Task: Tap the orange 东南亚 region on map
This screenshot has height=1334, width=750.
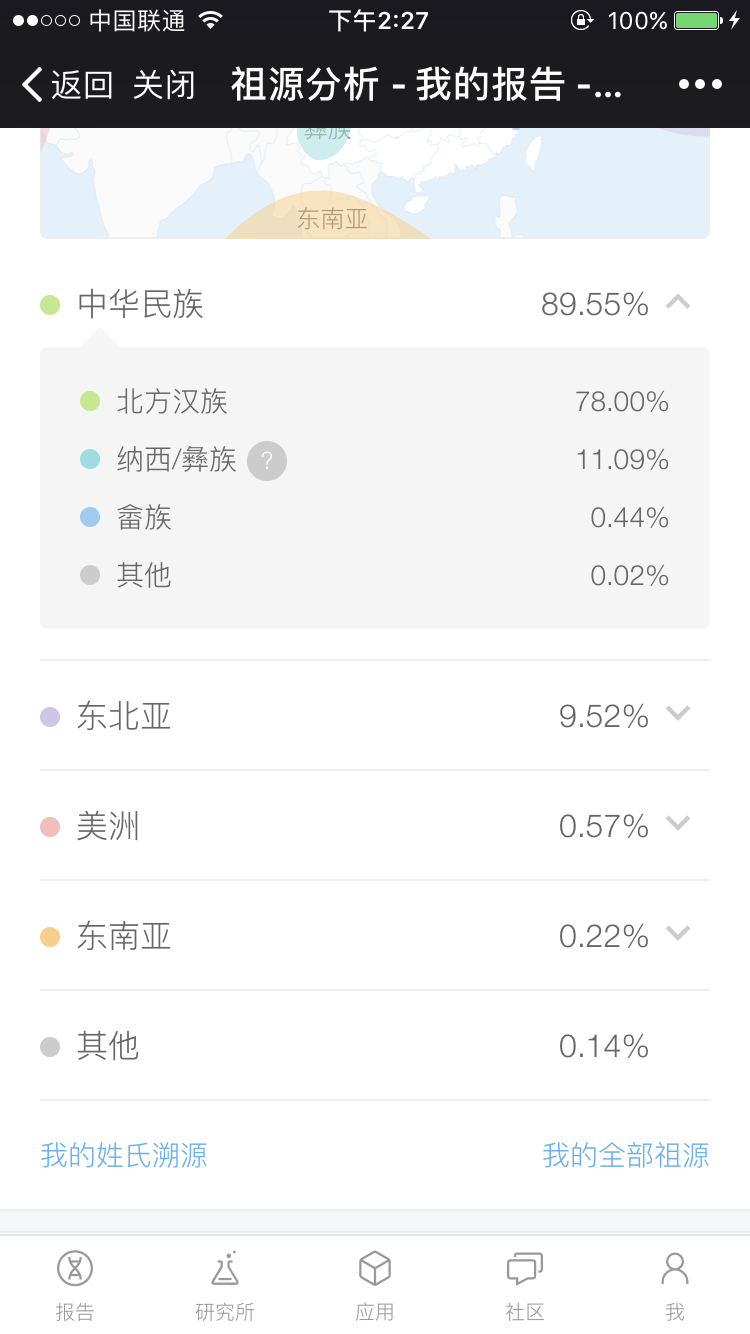Action: coord(330,220)
